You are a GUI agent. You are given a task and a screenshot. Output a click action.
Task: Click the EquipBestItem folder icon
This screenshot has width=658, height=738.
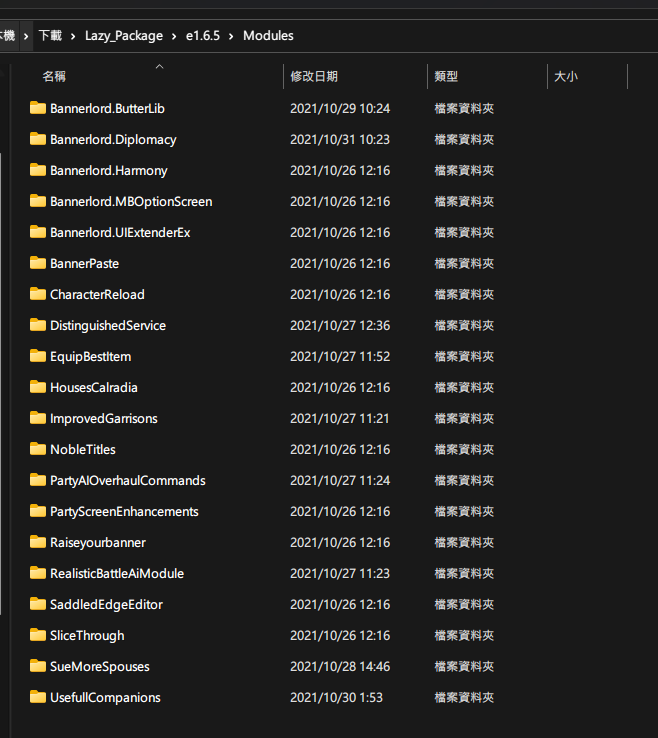click(x=38, y=356)
